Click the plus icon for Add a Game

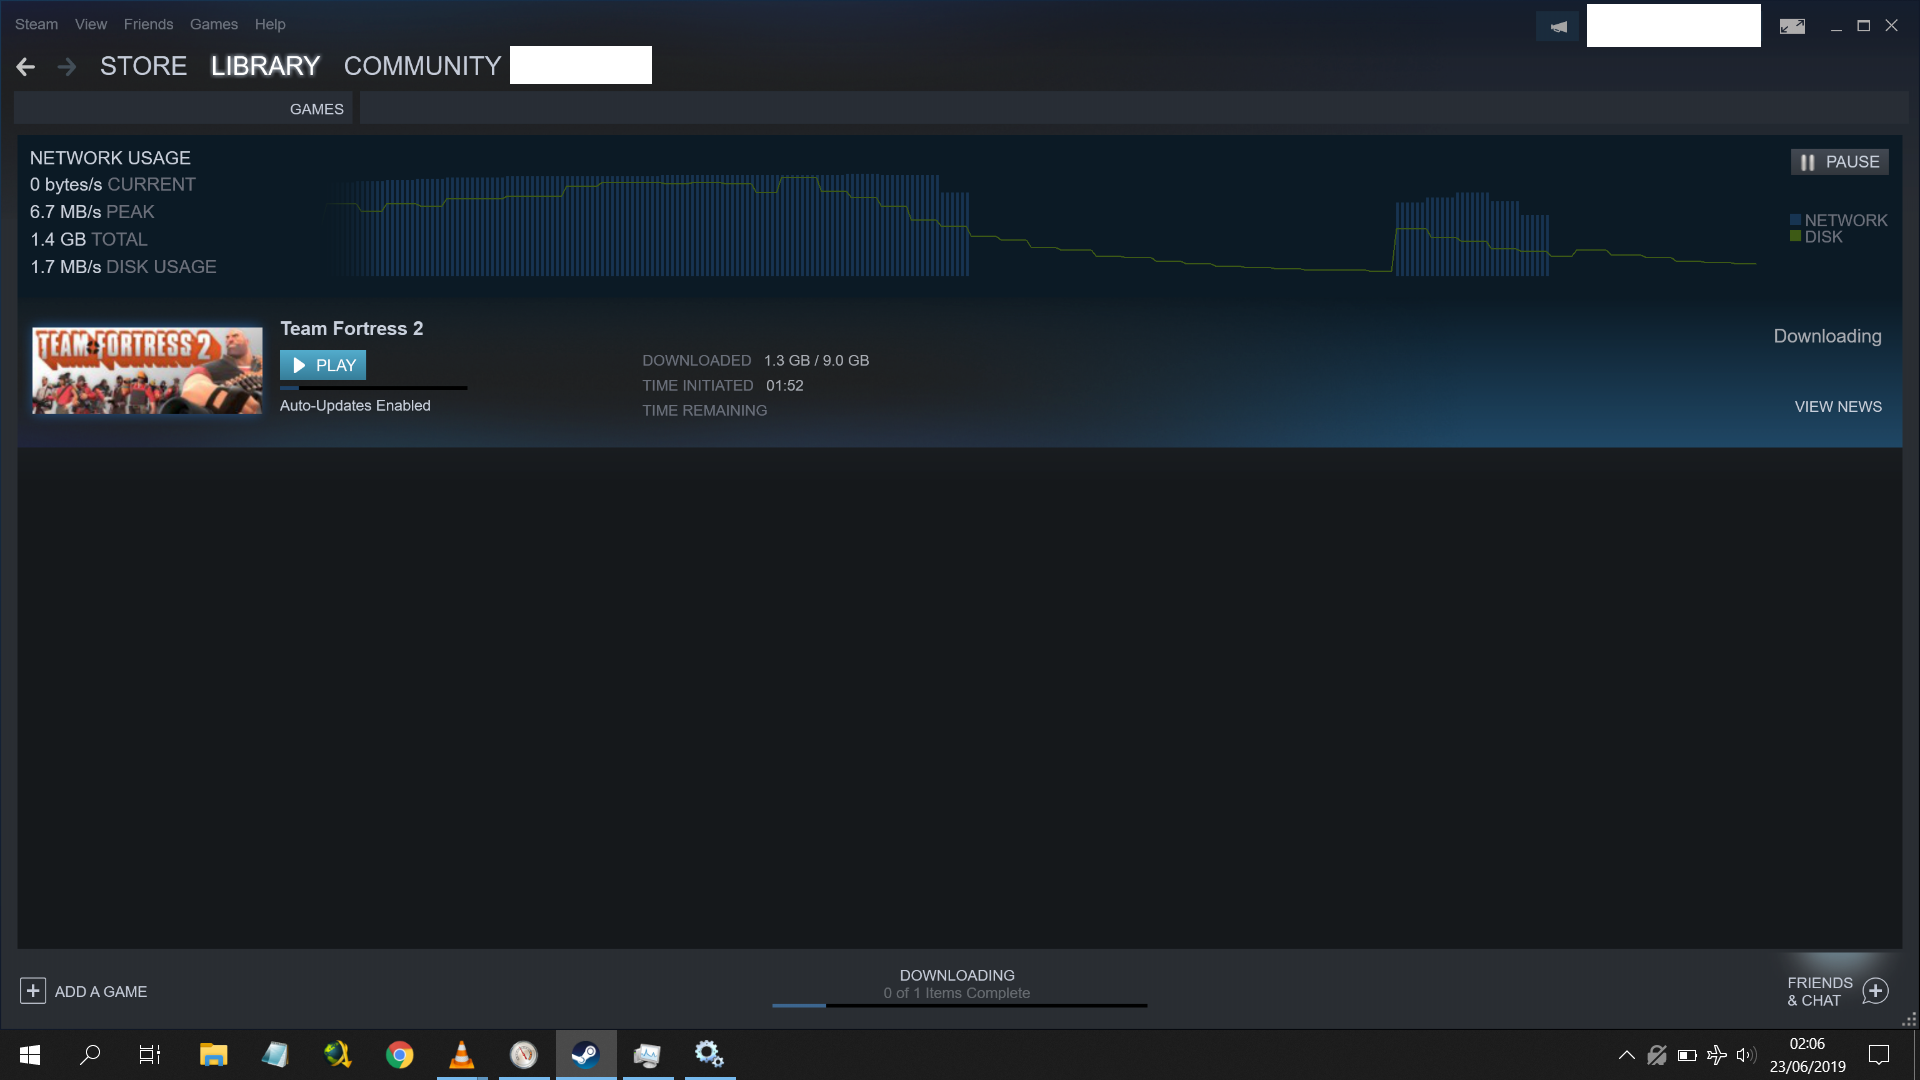coord(33,991)
